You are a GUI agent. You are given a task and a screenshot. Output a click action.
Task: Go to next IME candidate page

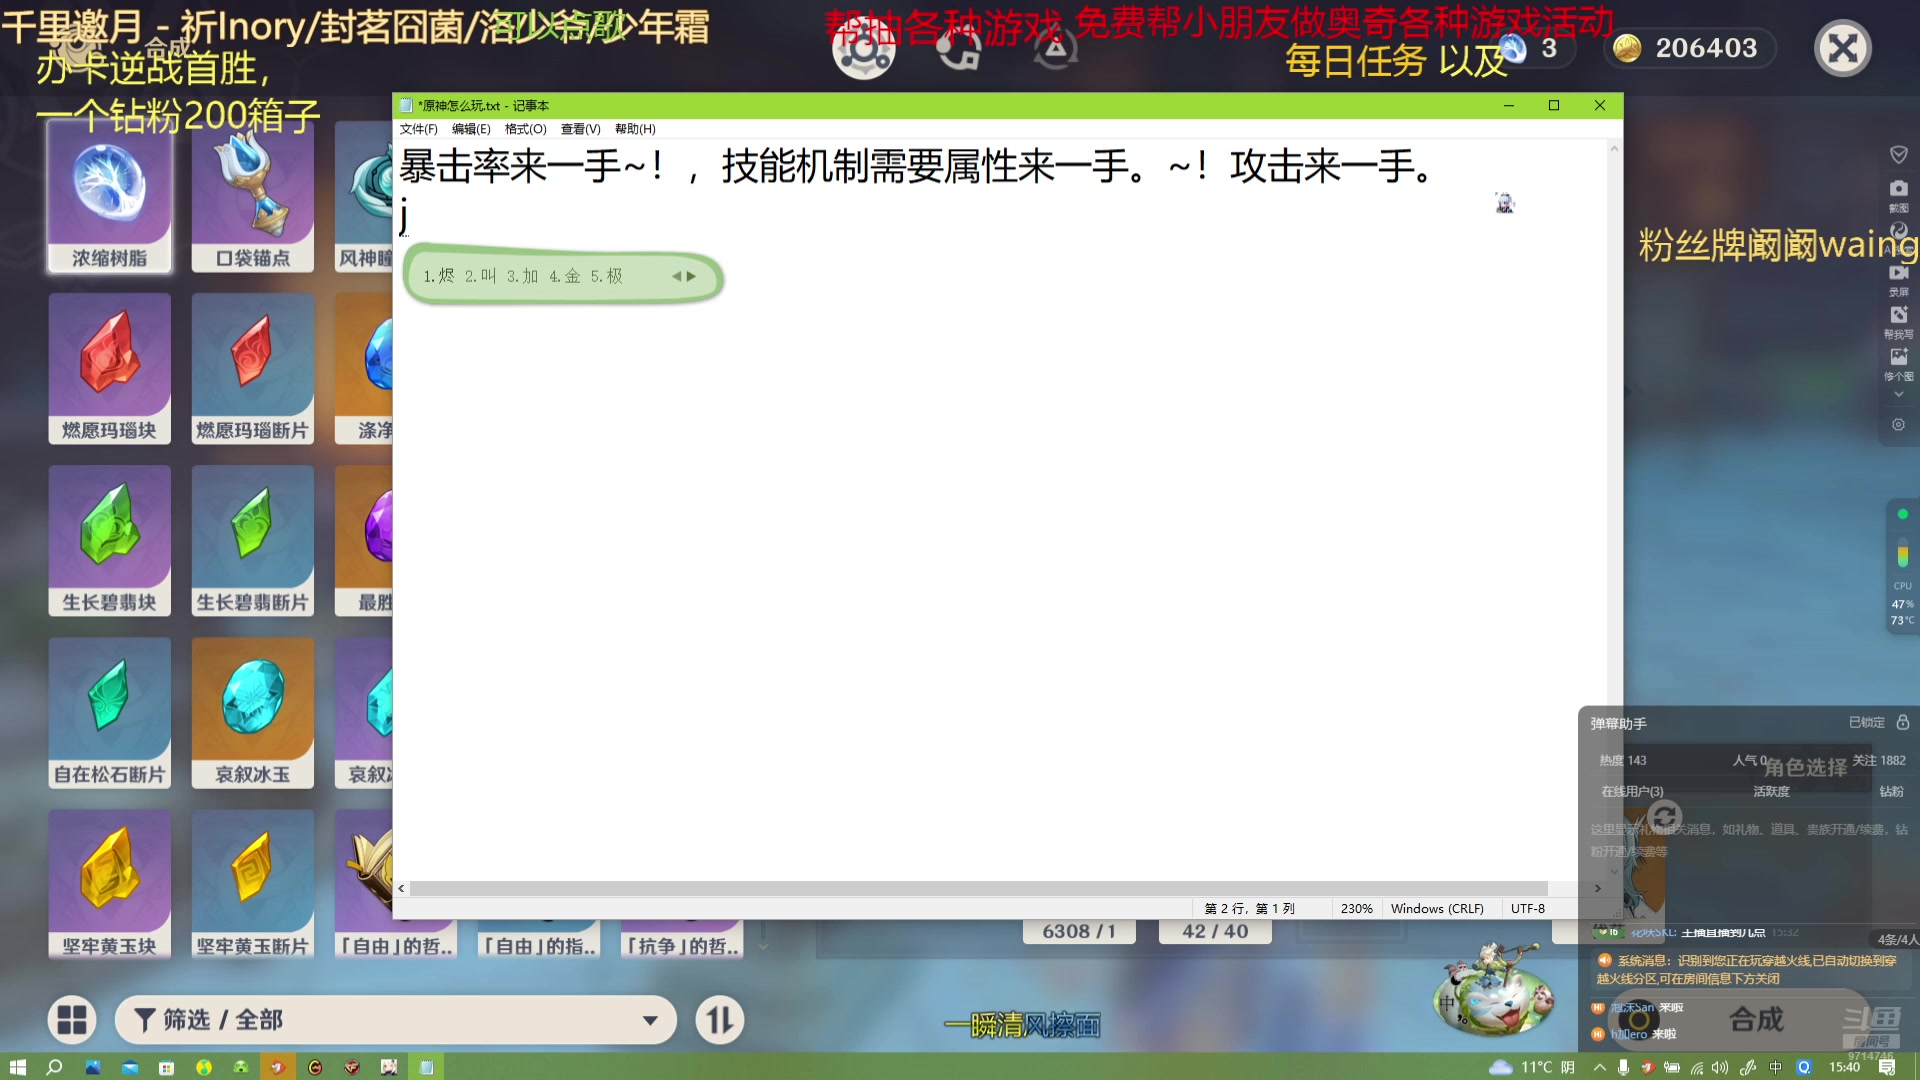pos(691,276)
